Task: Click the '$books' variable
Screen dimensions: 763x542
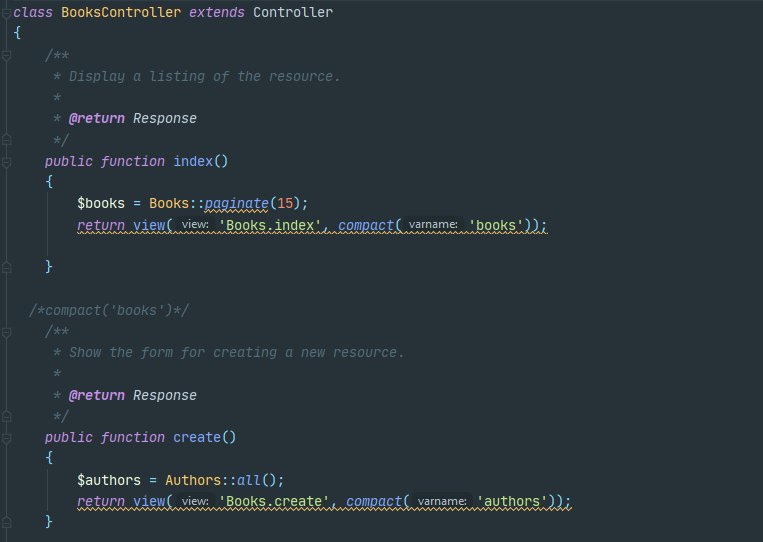Action: pos(101,203)
